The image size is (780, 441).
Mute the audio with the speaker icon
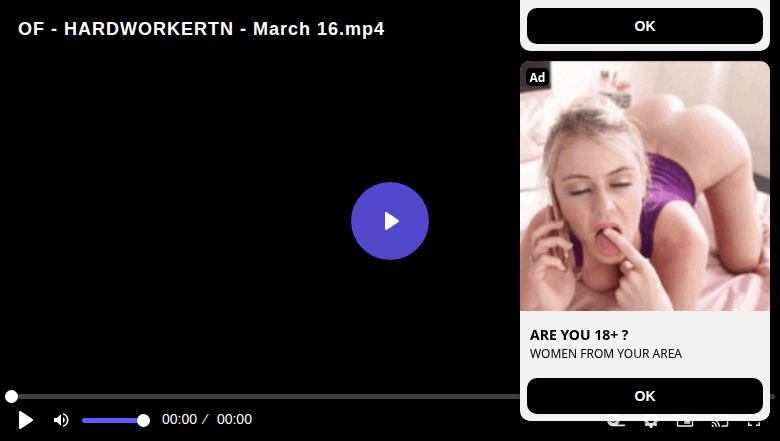point(61,420)
